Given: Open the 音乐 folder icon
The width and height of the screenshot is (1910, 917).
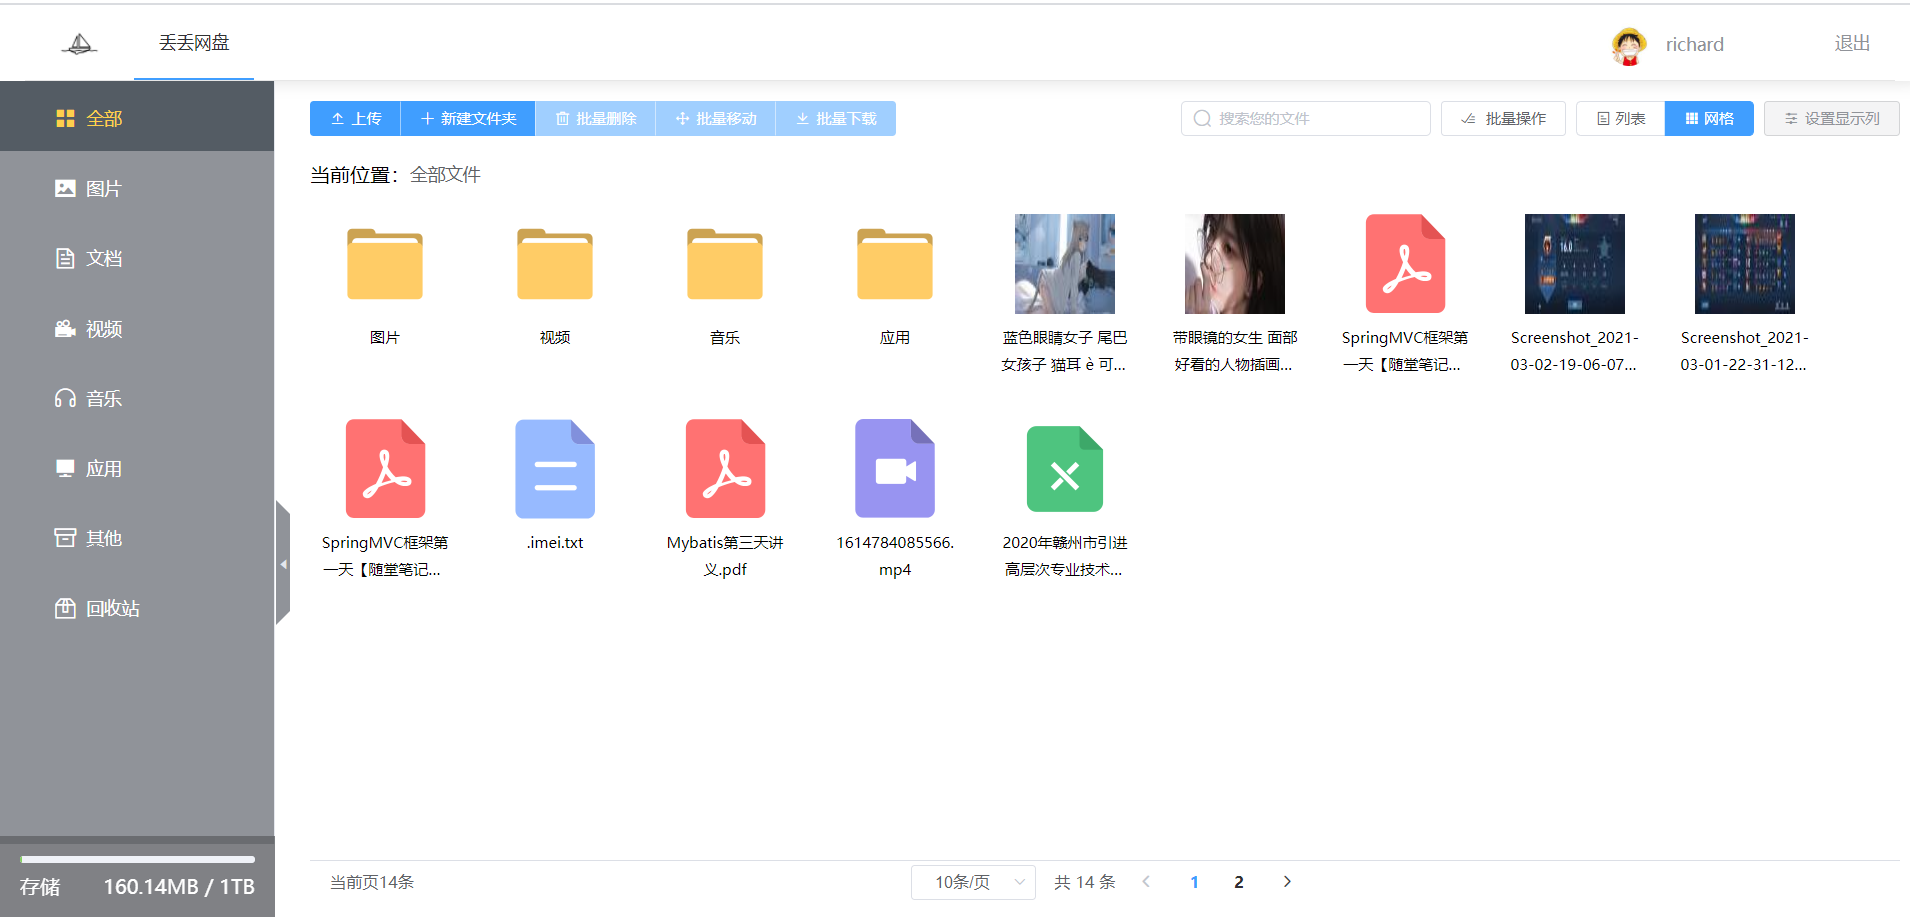Looking at the screenshot, I should pos(725,264).
